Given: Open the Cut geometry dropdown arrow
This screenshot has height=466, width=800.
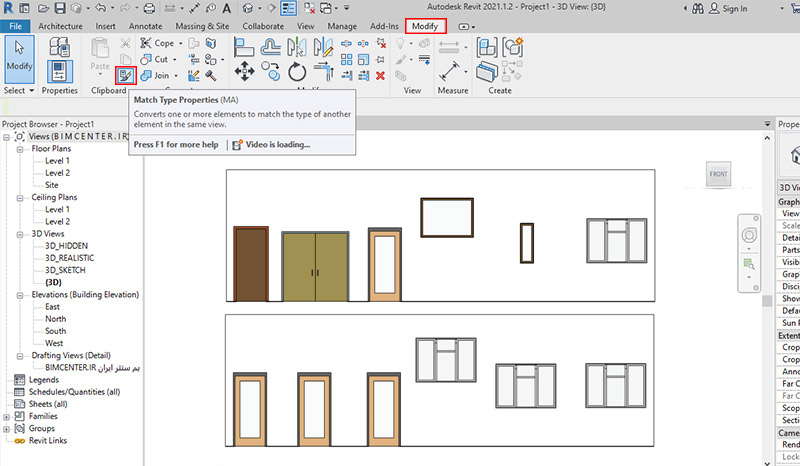Looking at the screenshot, I should 174,60.
